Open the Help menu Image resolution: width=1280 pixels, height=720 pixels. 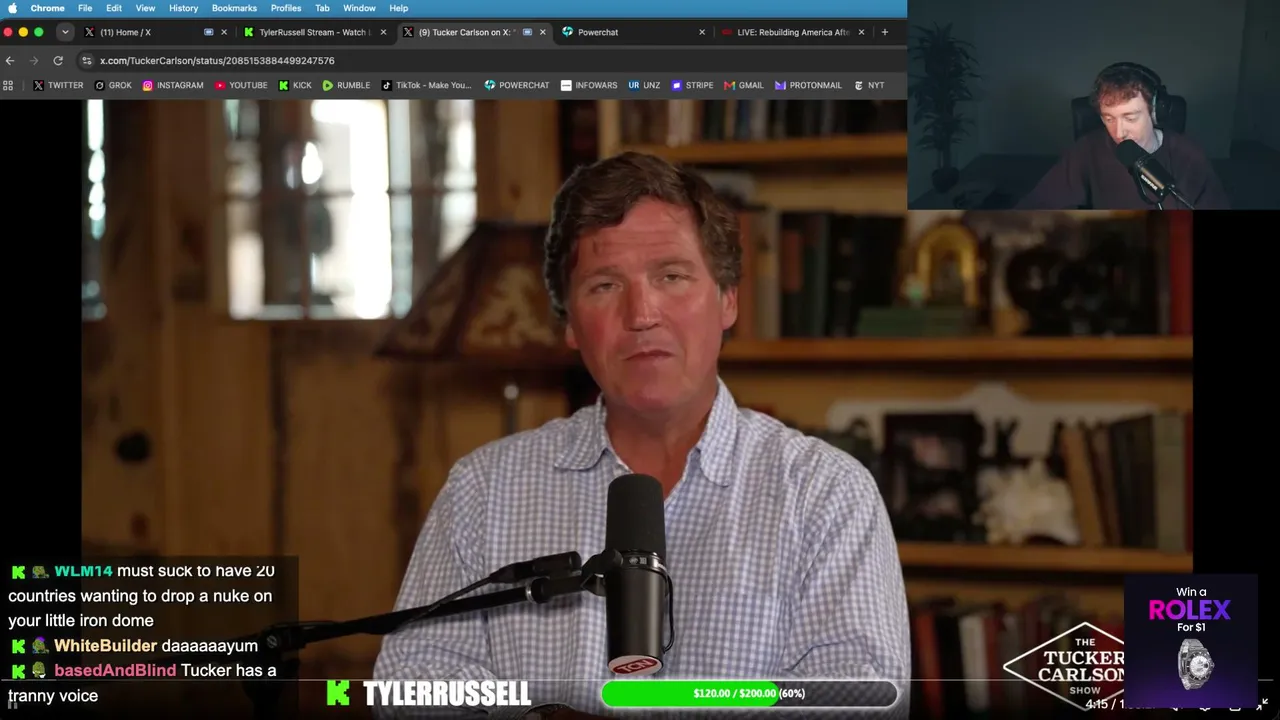pyautogui.click(x=398, y=8)
